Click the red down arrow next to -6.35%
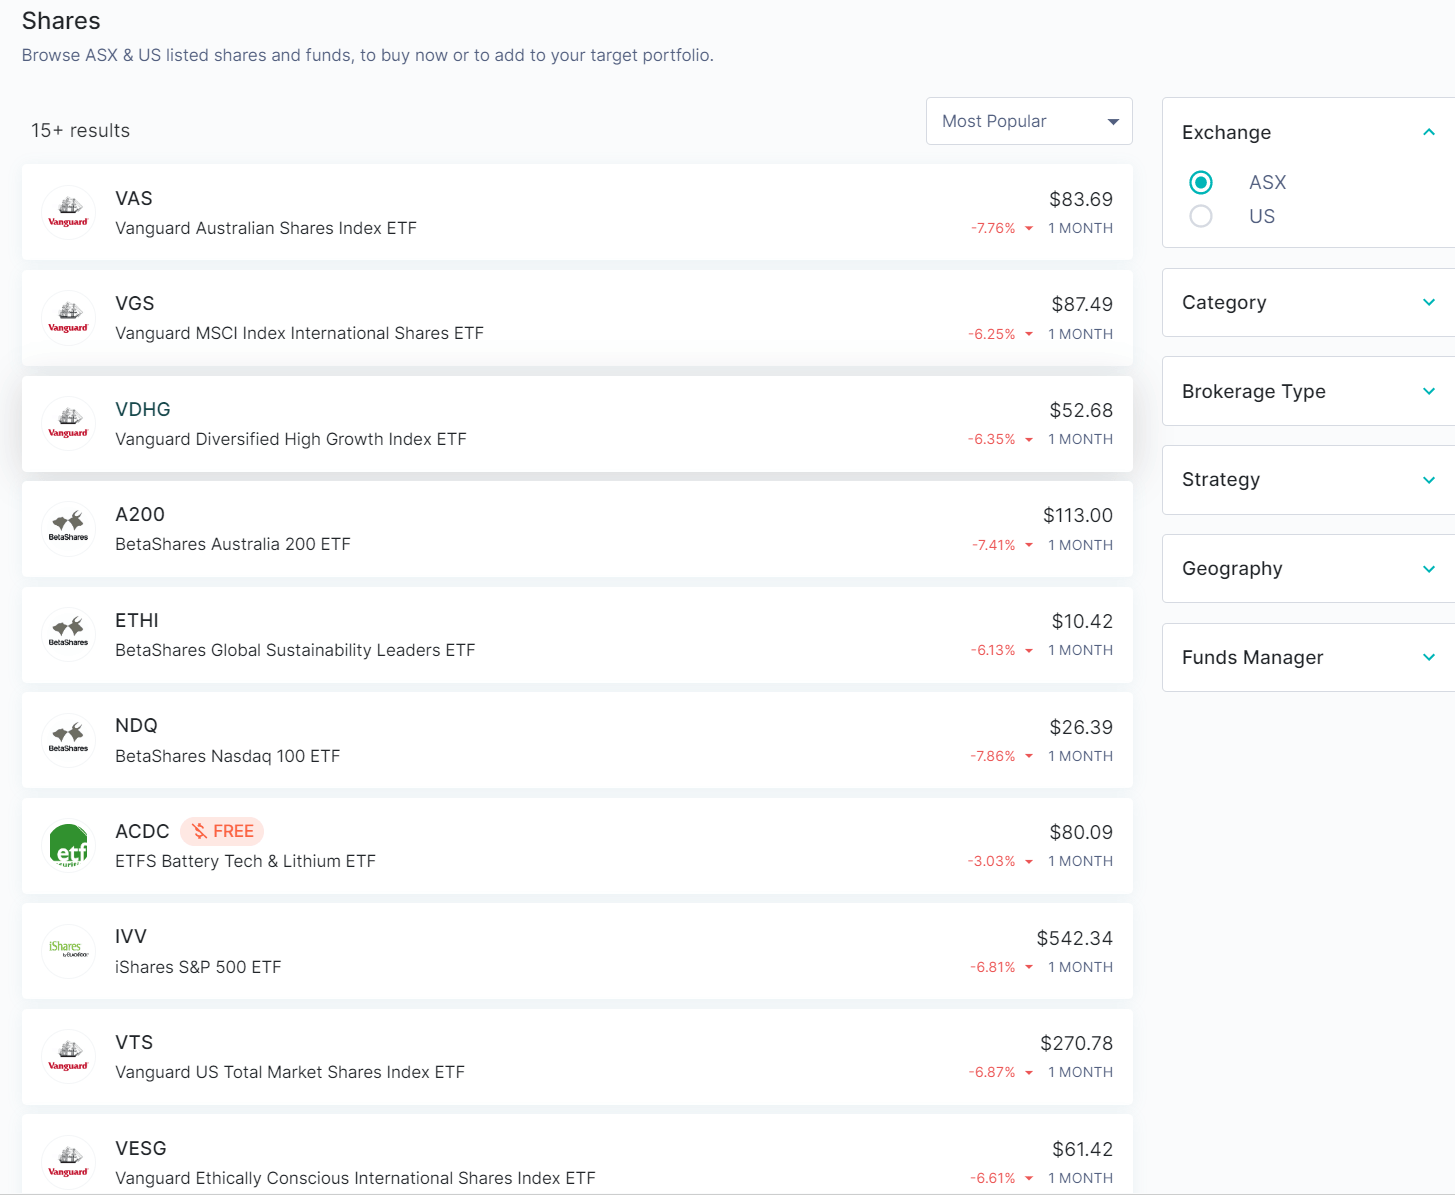Screen dimensions: 1455x1199 [x=1028, y=440]
